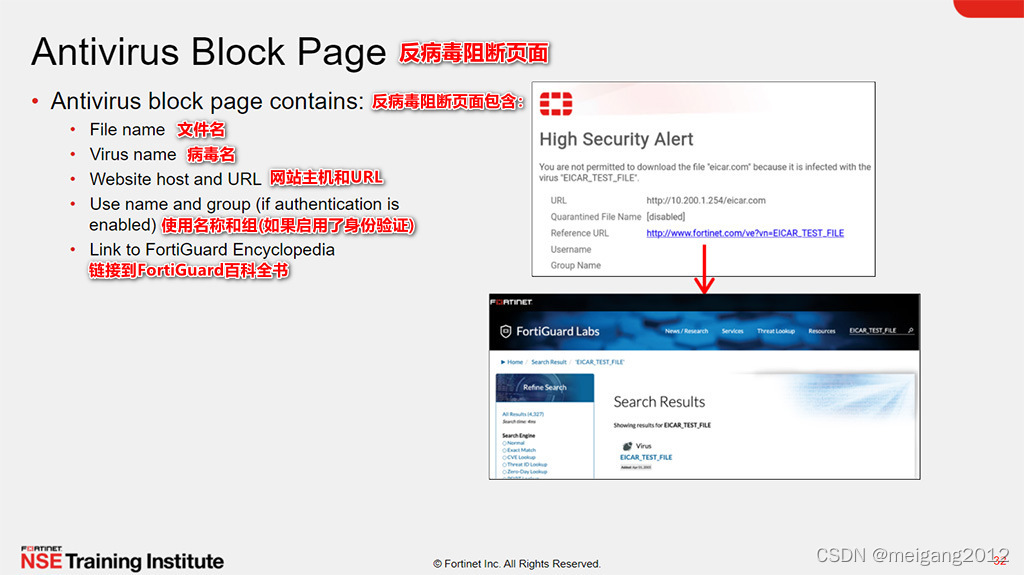The width and height of the screenshot is (1024, 575).
Task: Open the fortinet.com Reference URL link
Action: pyautogui.click(x=745, y=233)
